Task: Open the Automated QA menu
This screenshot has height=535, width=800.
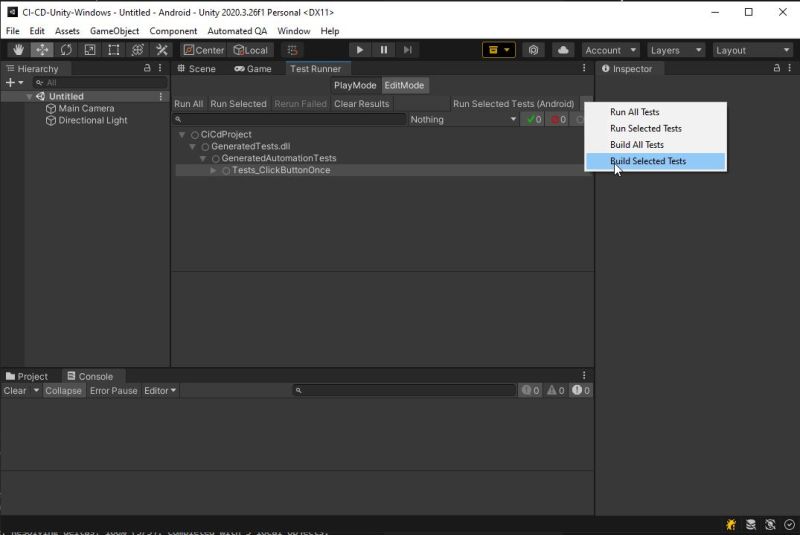Action: pyautogui.click(x=237, y=31)
